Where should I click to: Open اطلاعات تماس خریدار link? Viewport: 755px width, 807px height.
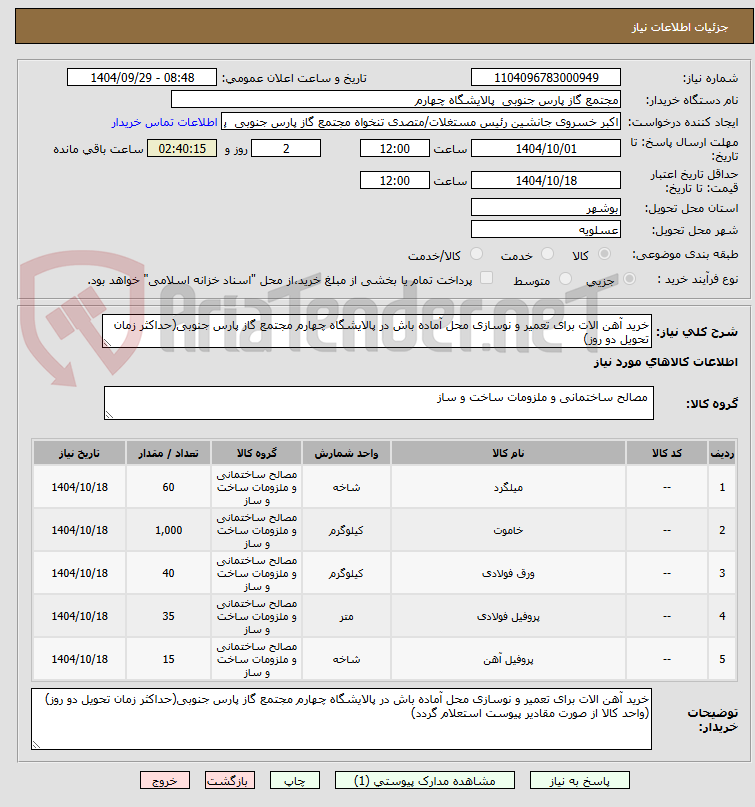[165, 122]
